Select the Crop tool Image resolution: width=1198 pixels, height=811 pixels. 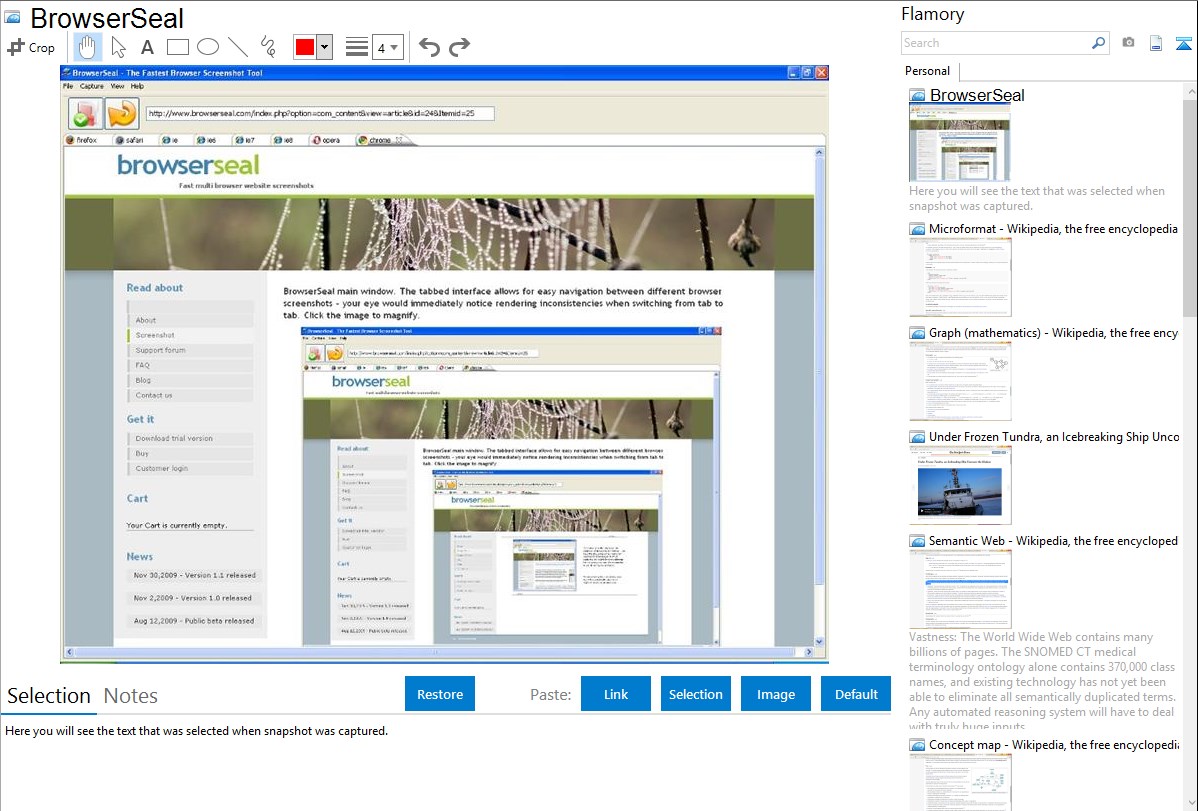(31, 47)
